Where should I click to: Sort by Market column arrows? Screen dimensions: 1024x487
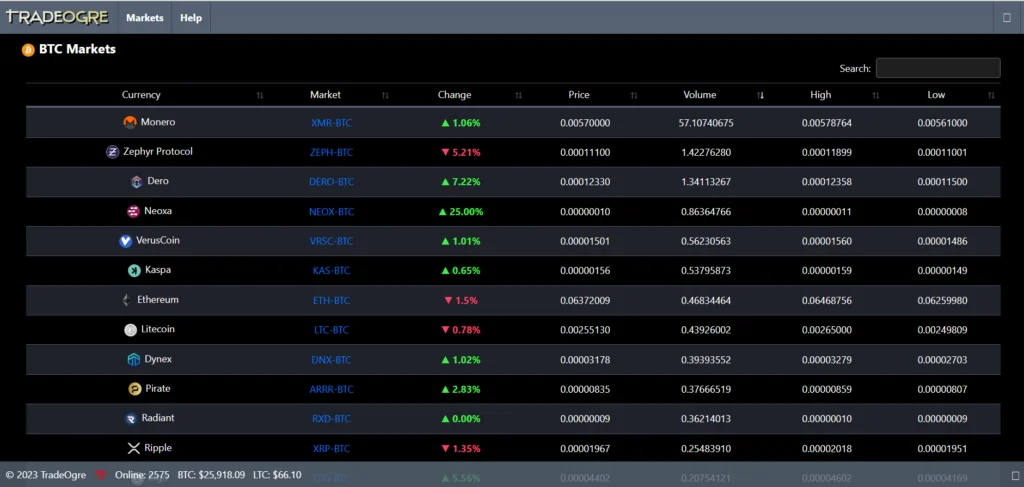(x=385, y=95)
